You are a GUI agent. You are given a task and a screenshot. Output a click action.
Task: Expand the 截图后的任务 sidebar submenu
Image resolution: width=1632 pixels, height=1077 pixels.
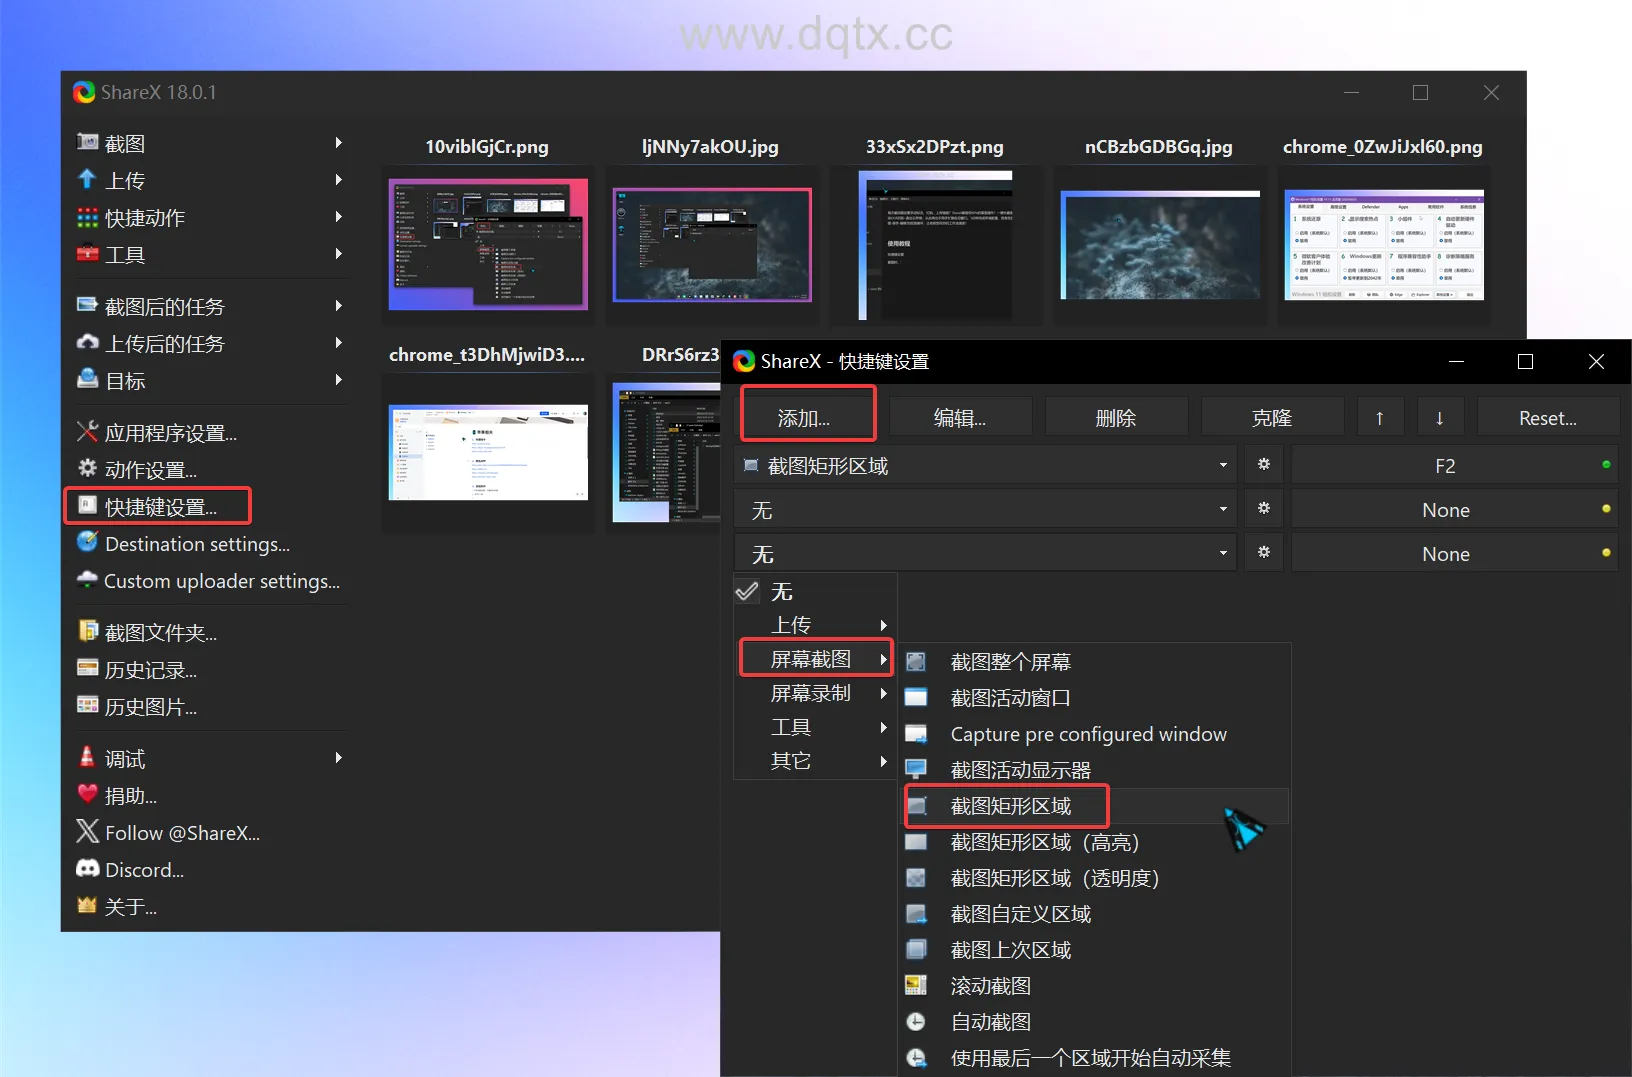[x=210, y=307]
